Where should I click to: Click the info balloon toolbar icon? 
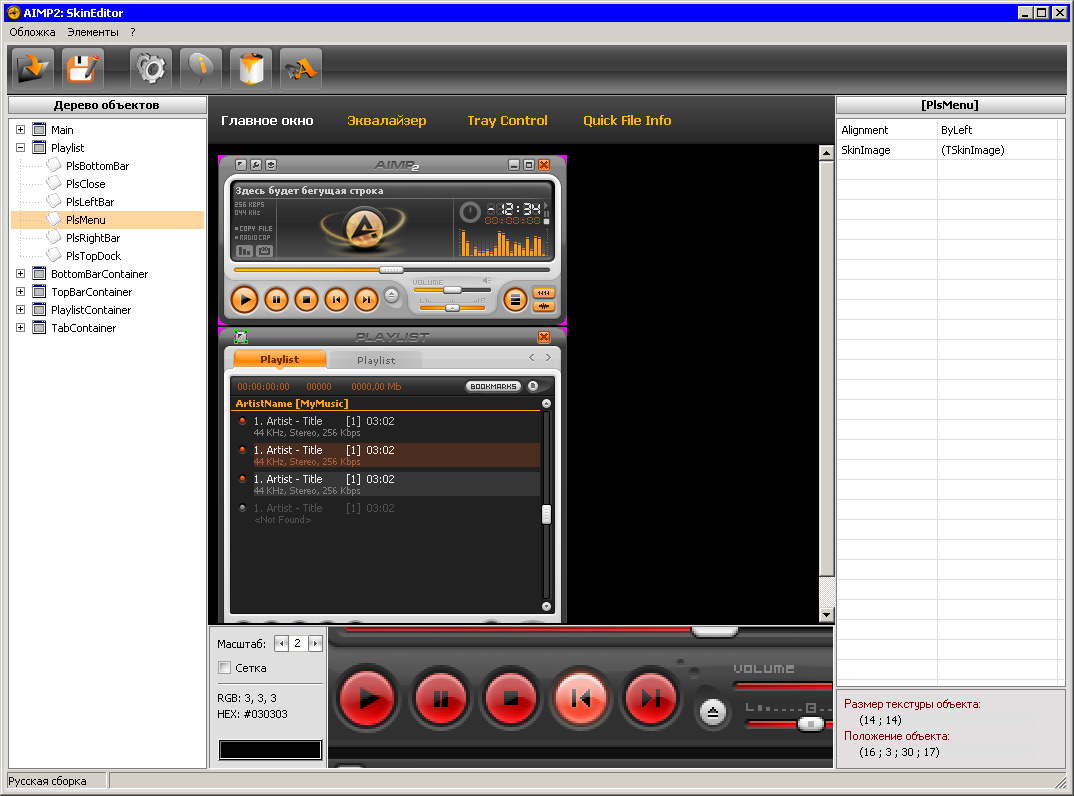click(201, 69)
